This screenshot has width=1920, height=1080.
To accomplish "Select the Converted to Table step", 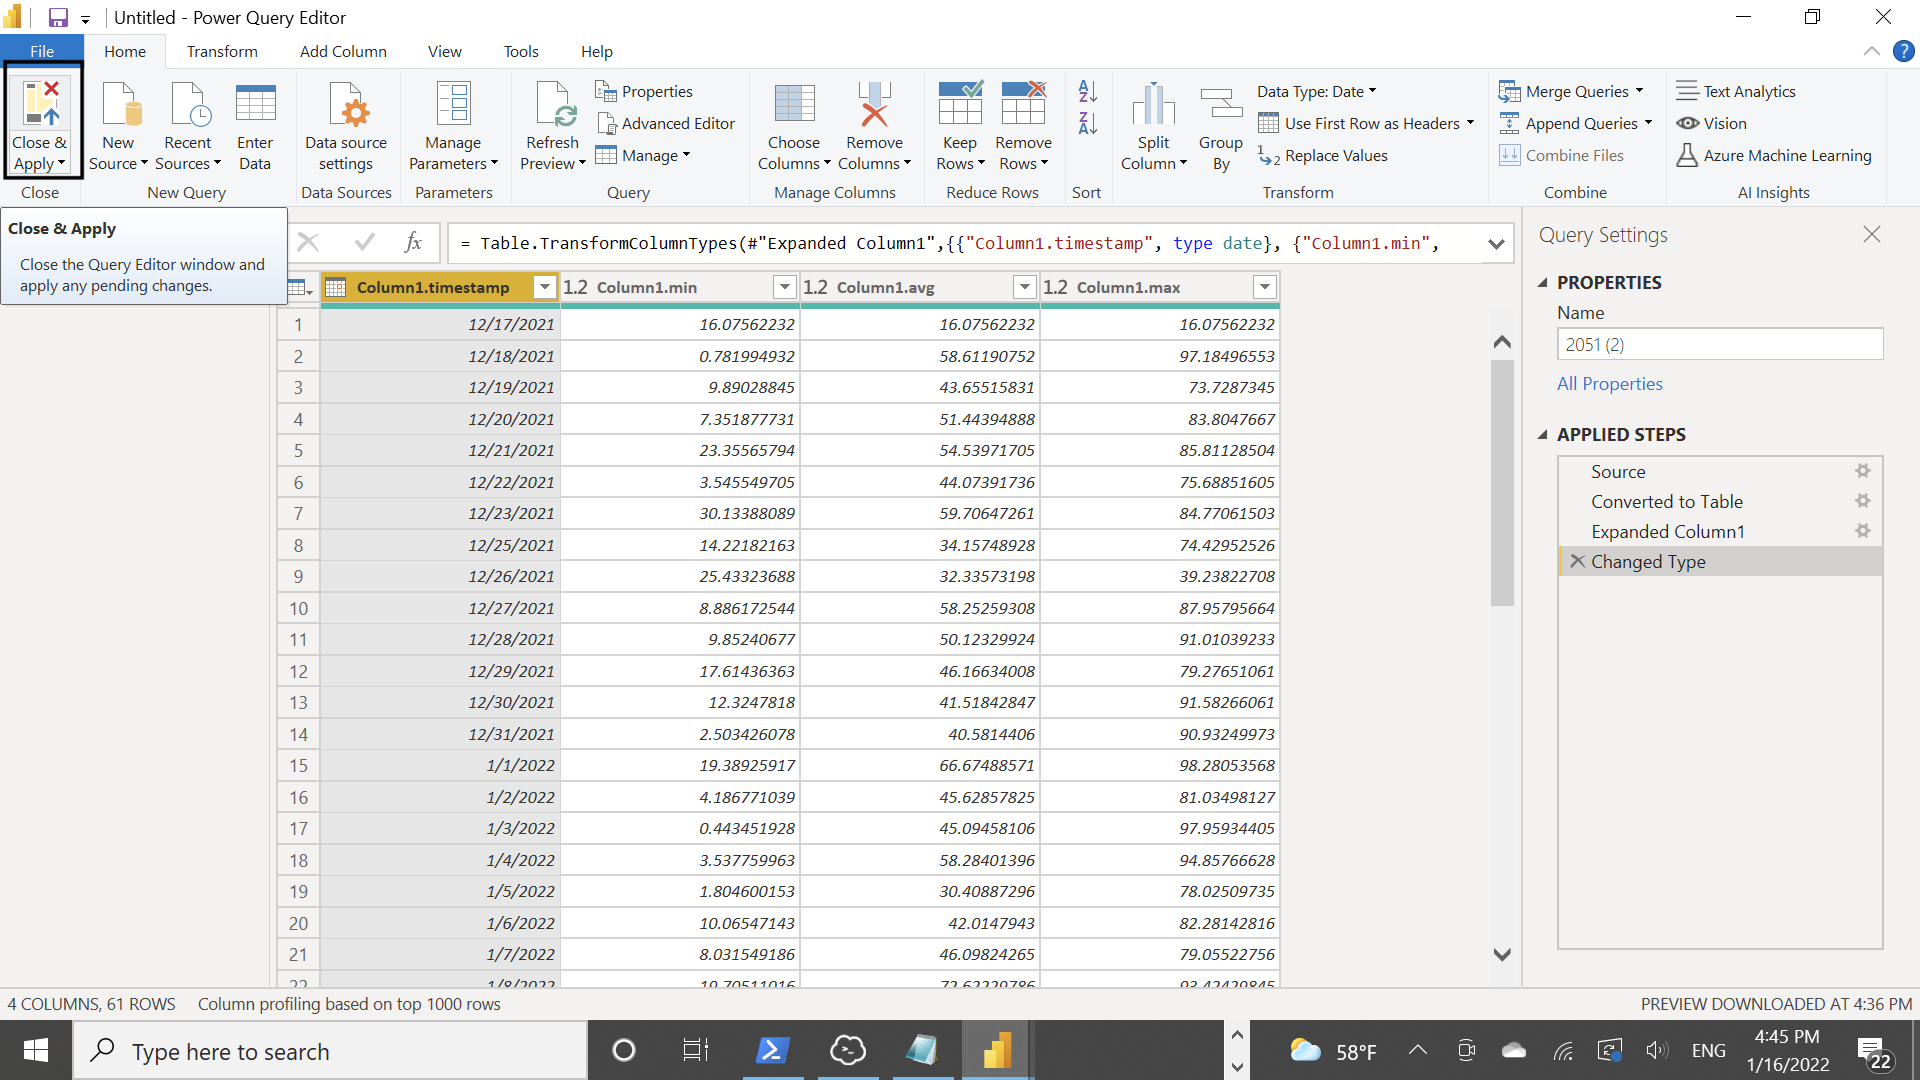I will click(1720, 501).
